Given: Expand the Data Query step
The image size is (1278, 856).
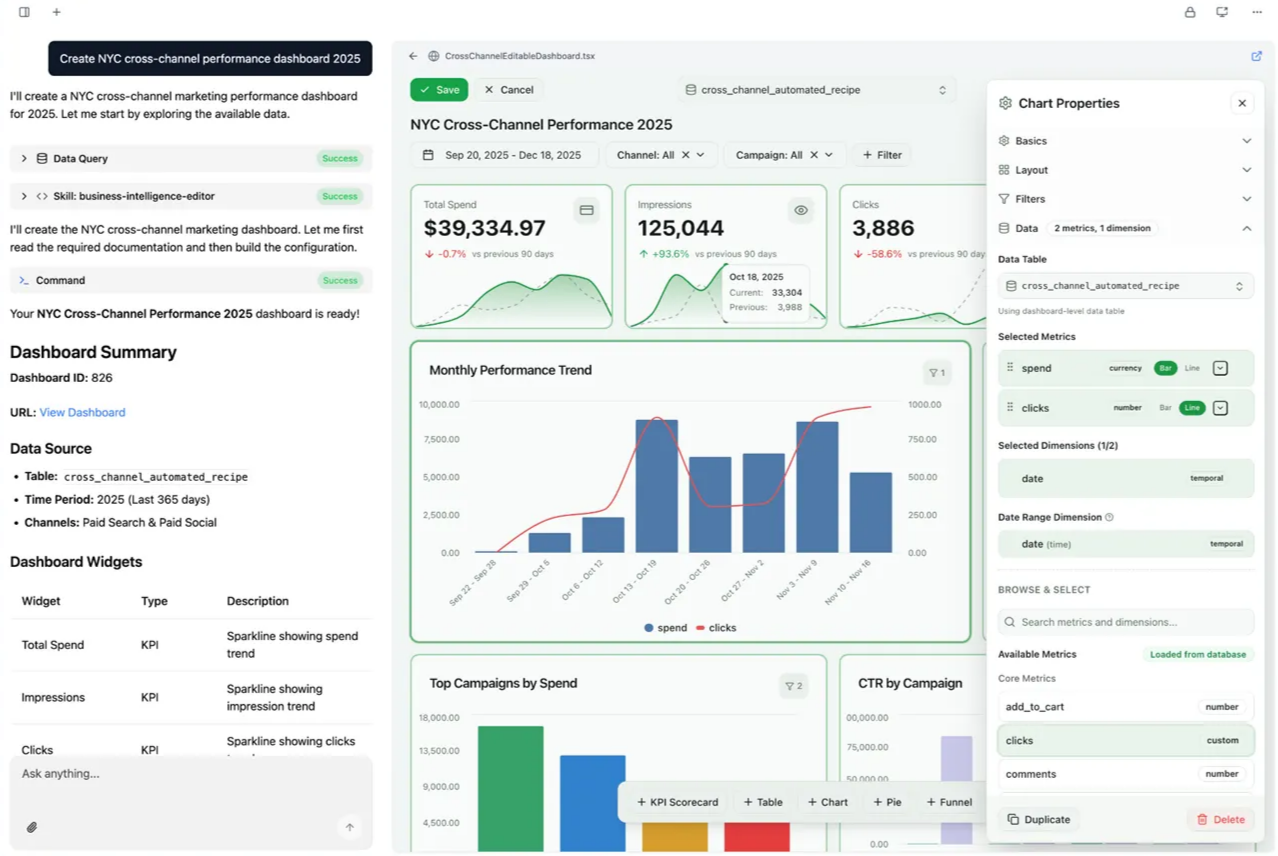Looking at the screenshot, I should click(x=24, y=158).
